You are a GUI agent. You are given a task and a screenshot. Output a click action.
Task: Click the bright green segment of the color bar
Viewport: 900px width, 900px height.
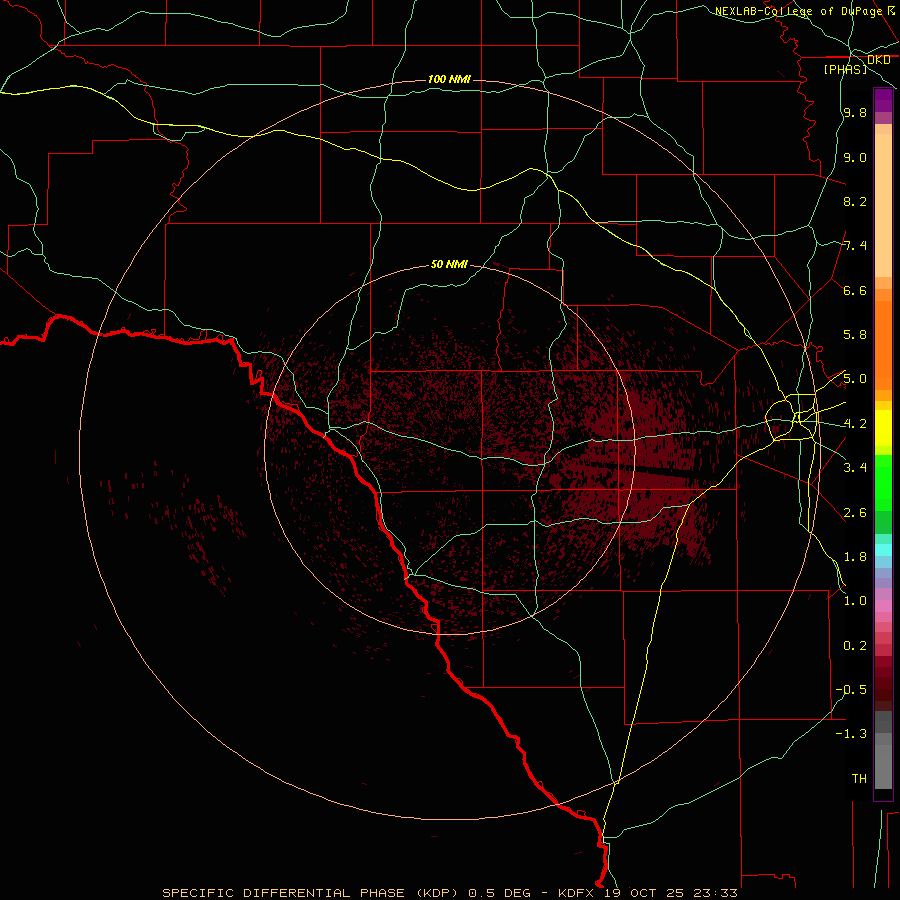(883, 483)
